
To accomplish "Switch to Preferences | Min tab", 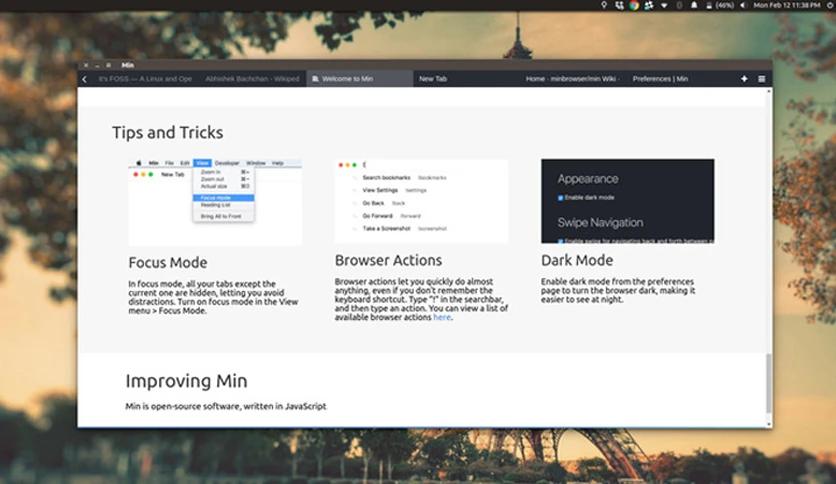I will pyautogui.click(x=680, y=79).
